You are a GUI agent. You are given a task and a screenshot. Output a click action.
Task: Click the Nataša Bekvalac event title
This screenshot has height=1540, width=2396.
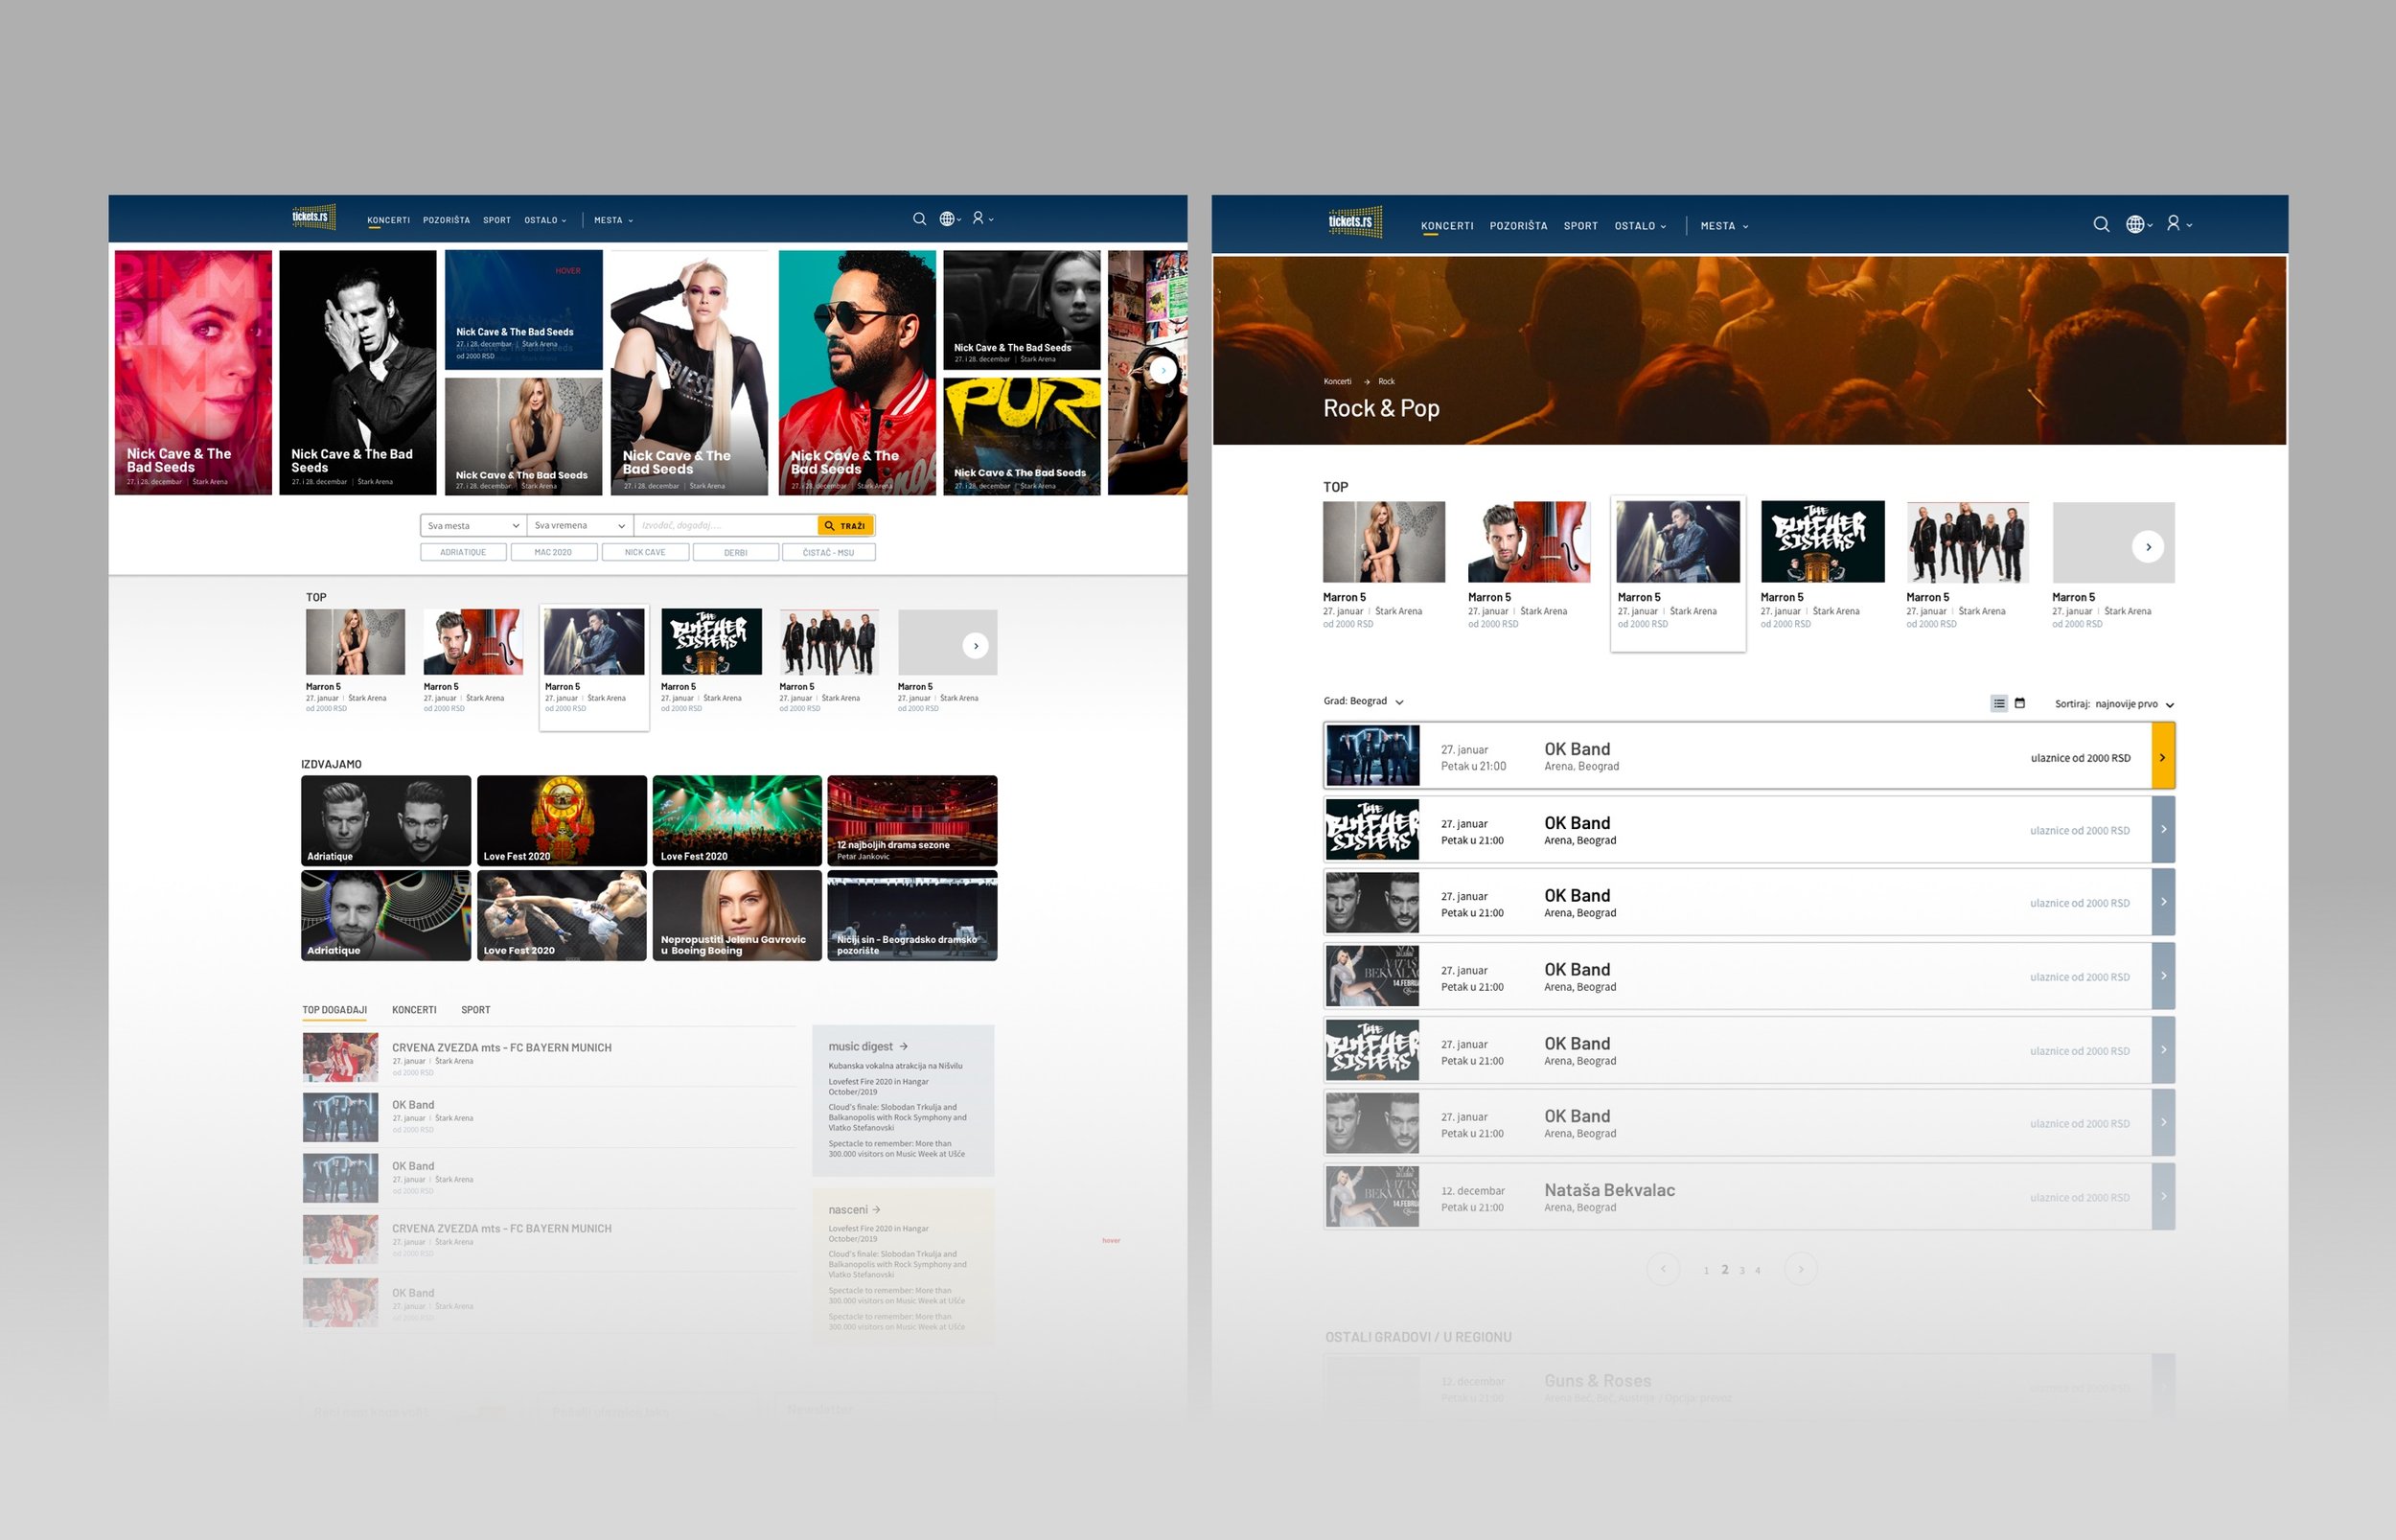(x=1609, y=1190)
